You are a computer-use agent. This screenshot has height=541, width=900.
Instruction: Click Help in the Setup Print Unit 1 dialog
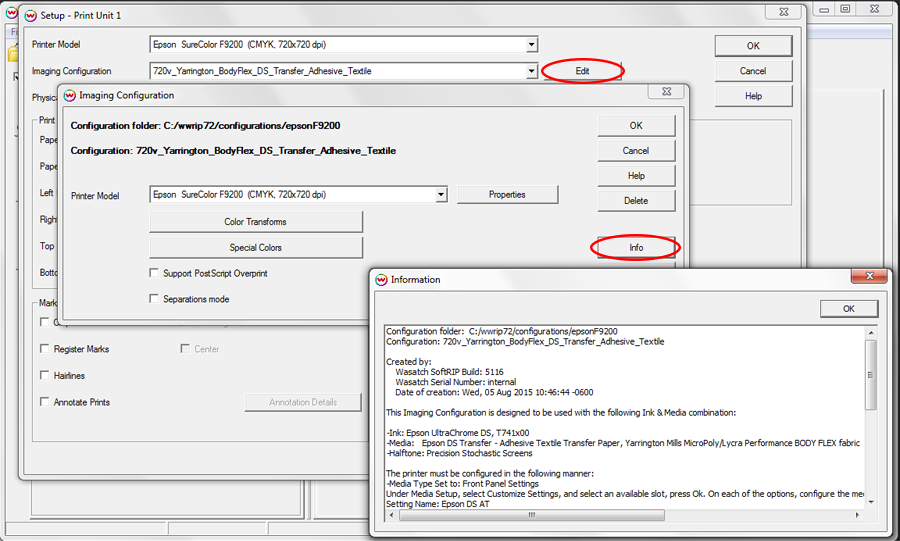[x=753, y=96]
